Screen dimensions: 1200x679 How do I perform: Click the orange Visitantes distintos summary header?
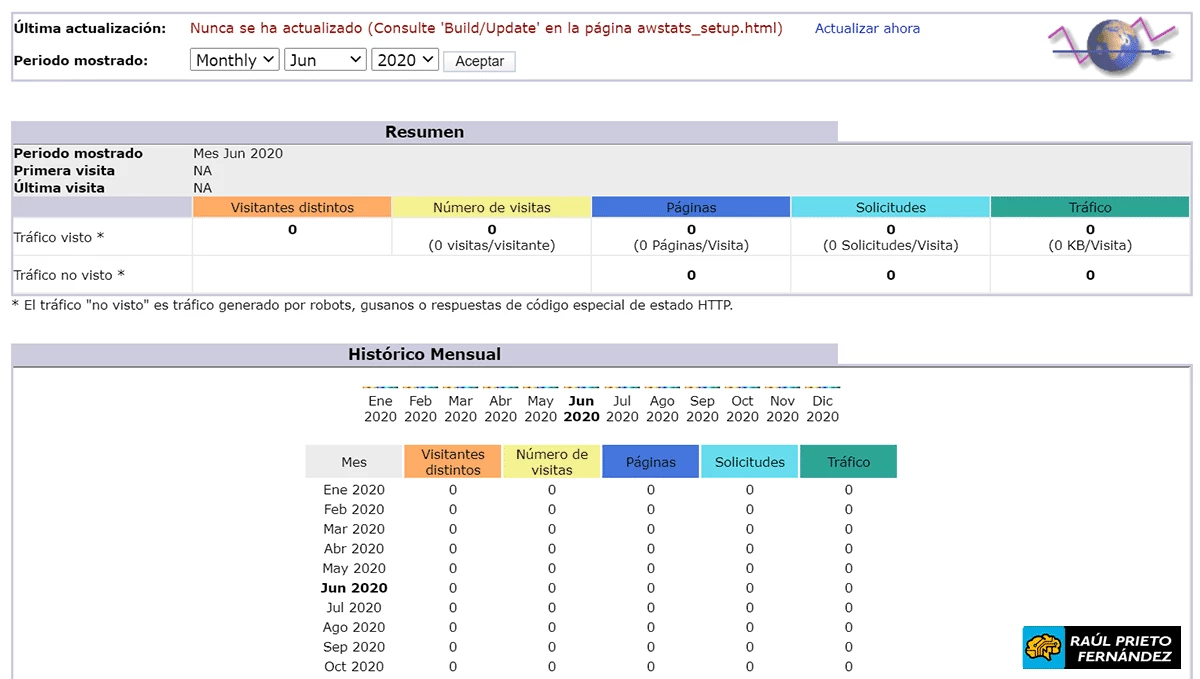(292, 207)
